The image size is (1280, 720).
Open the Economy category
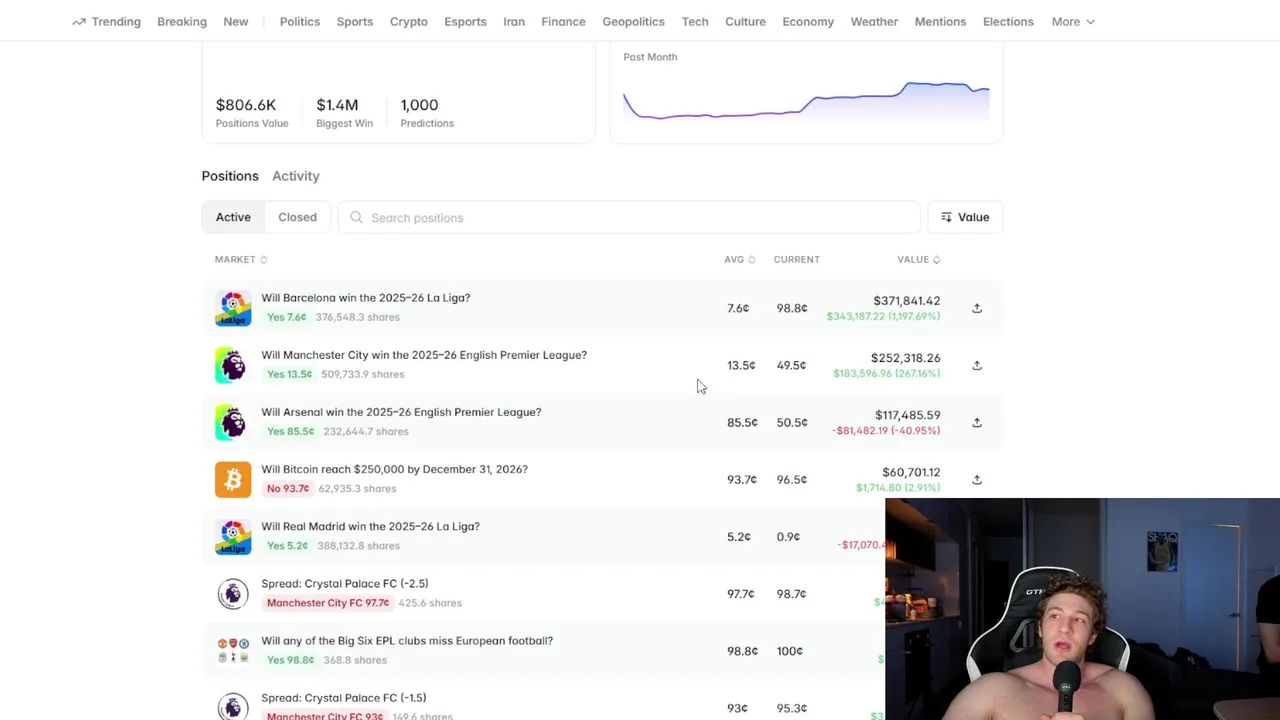[808, 21]
